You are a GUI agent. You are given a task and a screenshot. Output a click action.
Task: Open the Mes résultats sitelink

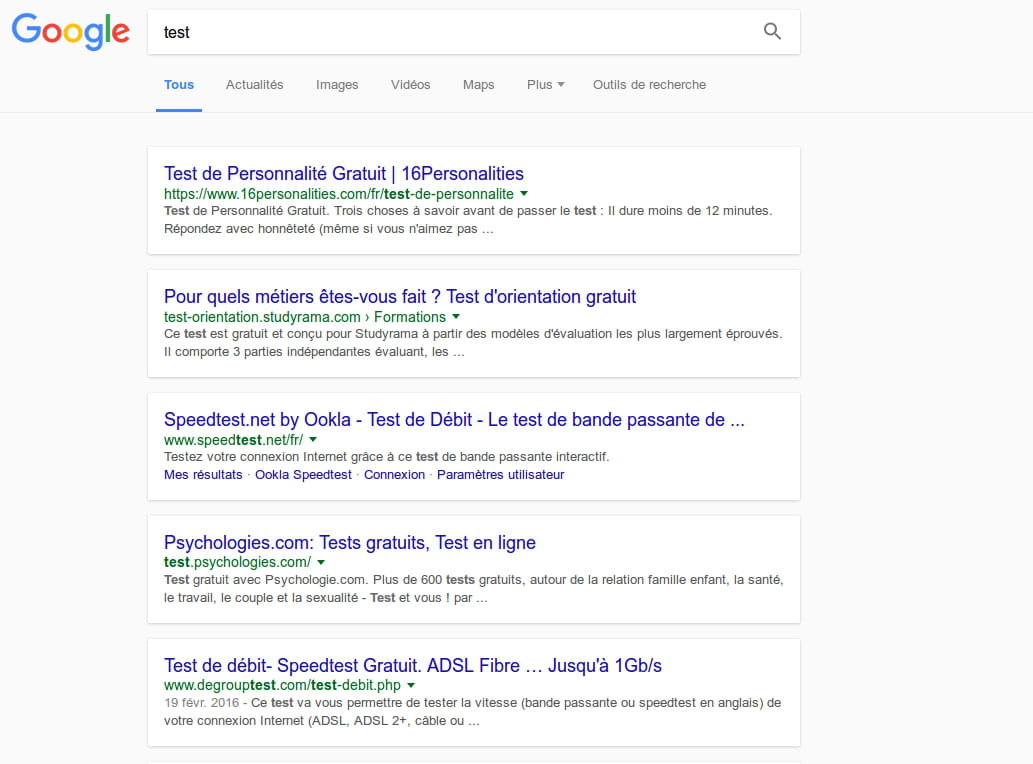(x=203, y=475)
